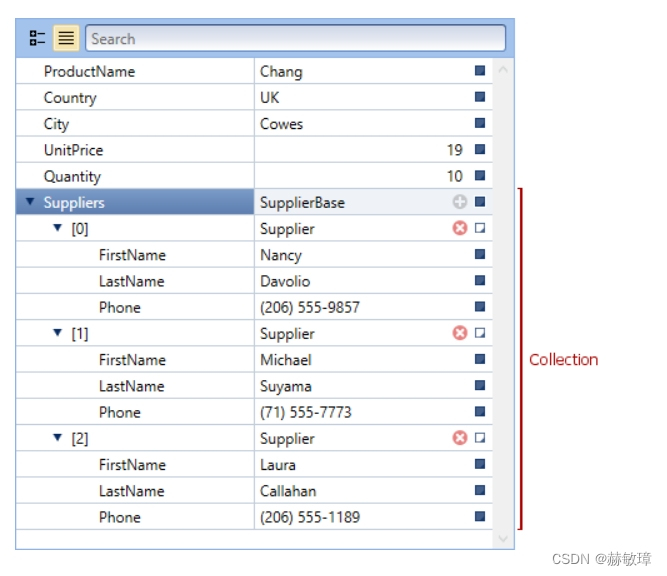
Task: Select the [1] tree item label
Action: (80, 334)
